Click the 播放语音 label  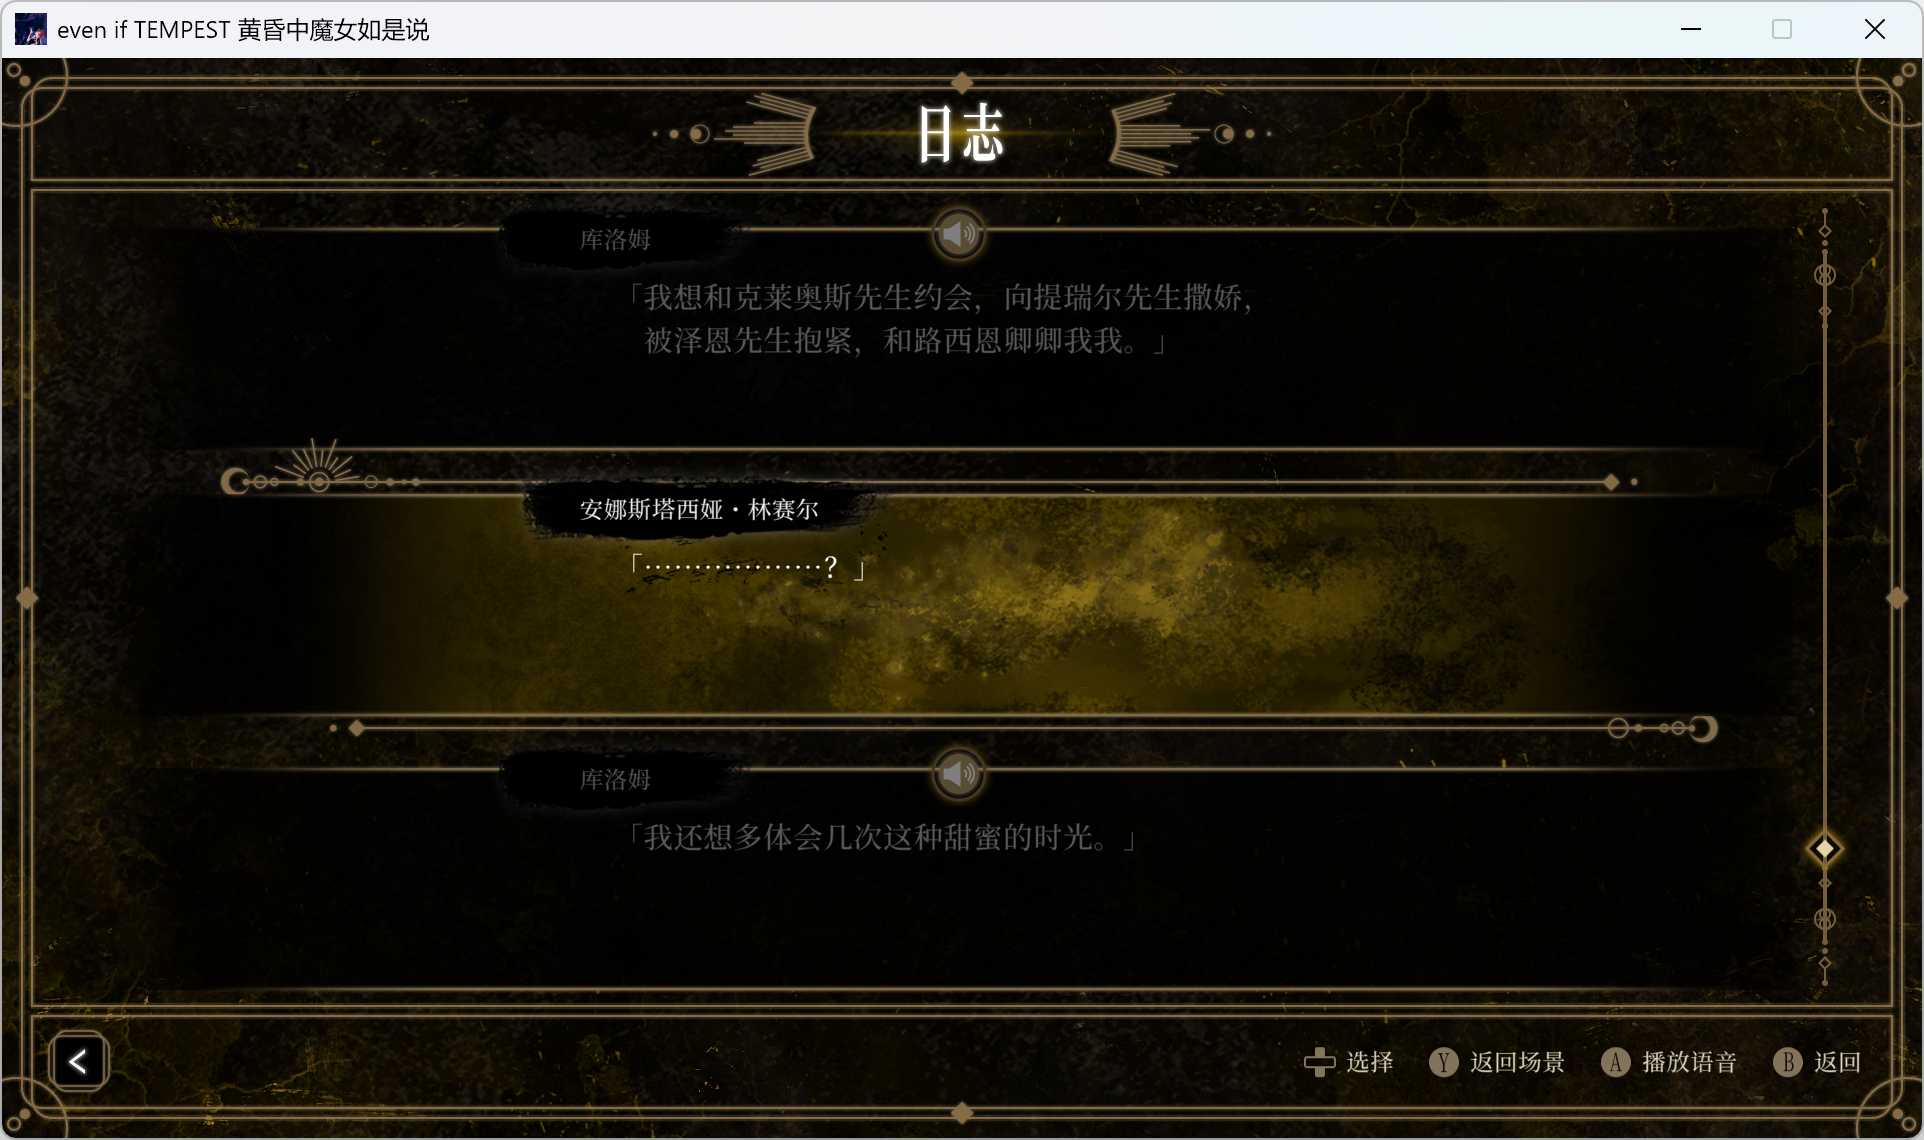pyautogui.click(x=1689, y=1062)
